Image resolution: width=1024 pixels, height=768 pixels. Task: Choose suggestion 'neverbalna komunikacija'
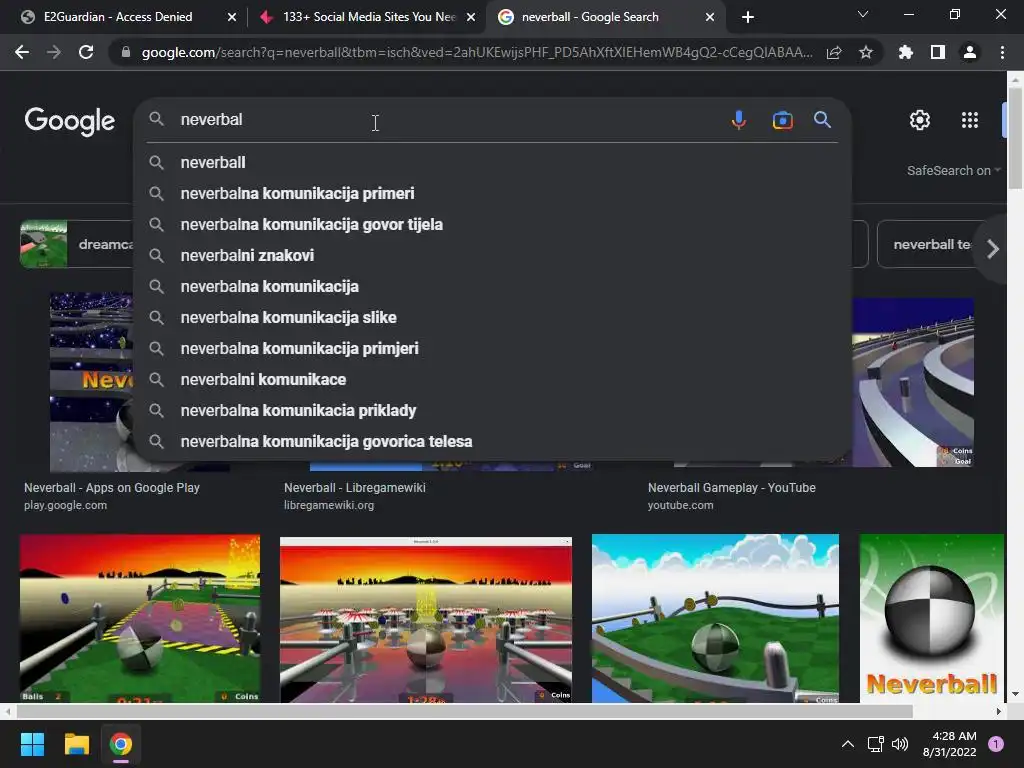(492, 287)
